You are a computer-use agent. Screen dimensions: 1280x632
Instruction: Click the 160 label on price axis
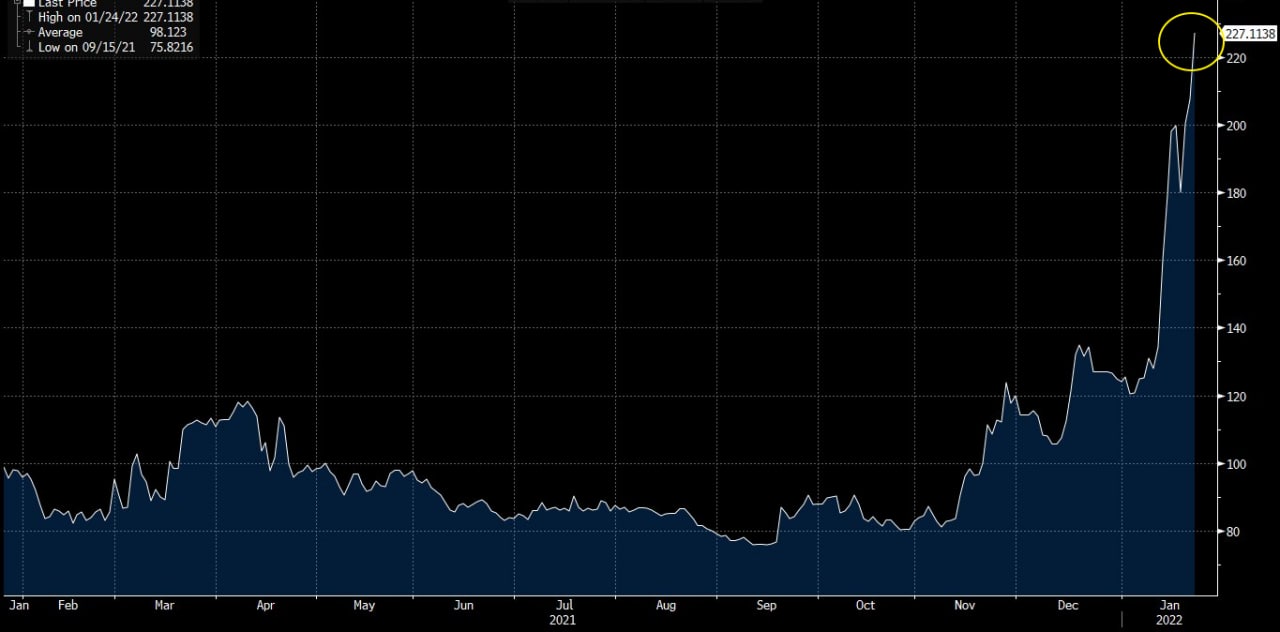(x=1236, y=261)
